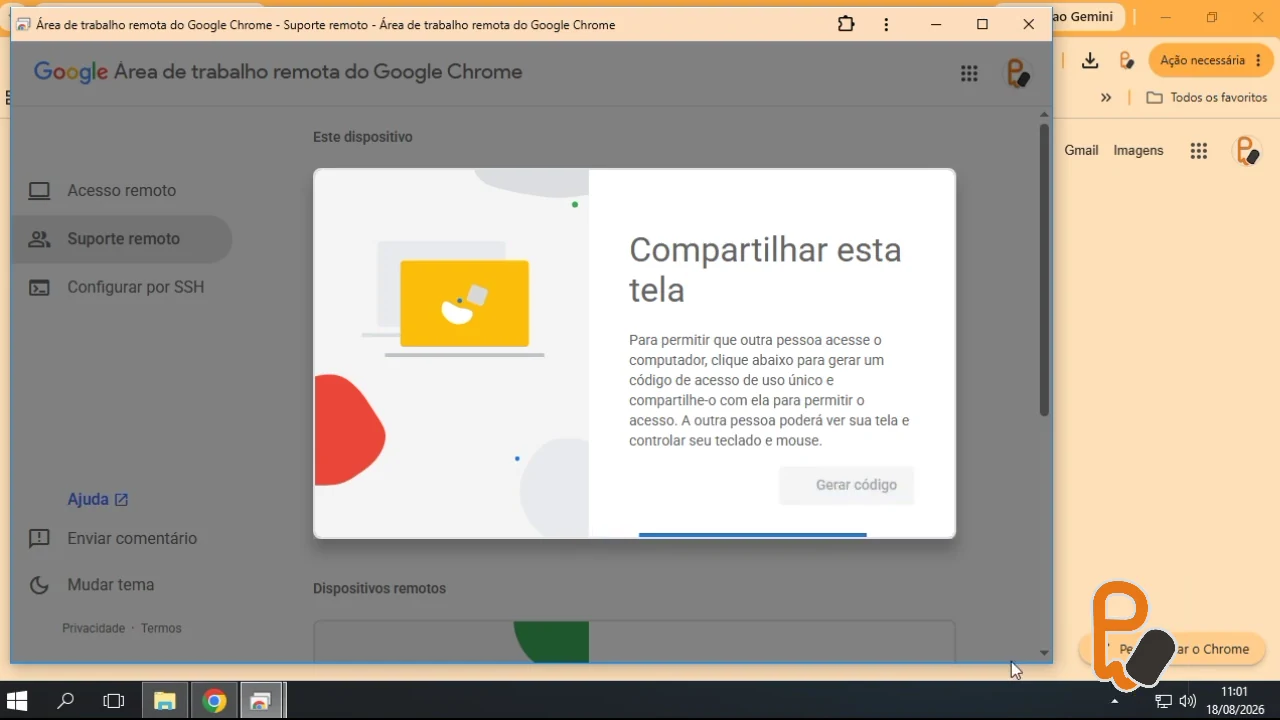Expand the hidden bookmarks chevron in Chrome
The height and width of the screenshot is (720, 1280).
pyautogui.click(x=1106, y=98)
